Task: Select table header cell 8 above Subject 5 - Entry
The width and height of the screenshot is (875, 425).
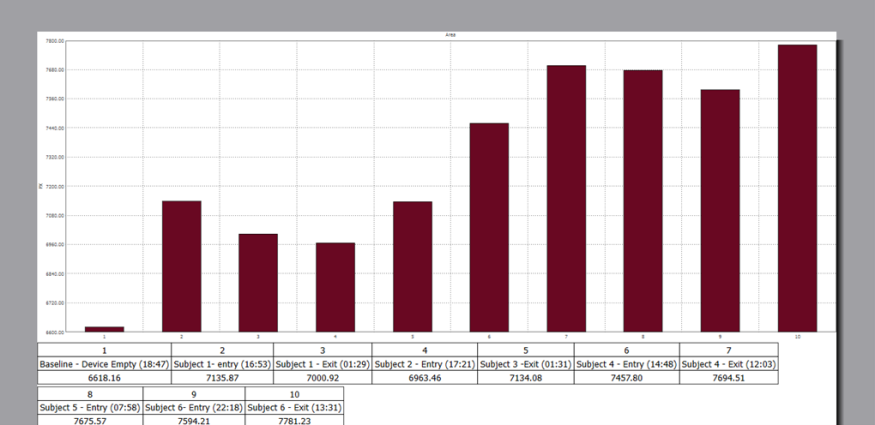Action: (90, 394)
